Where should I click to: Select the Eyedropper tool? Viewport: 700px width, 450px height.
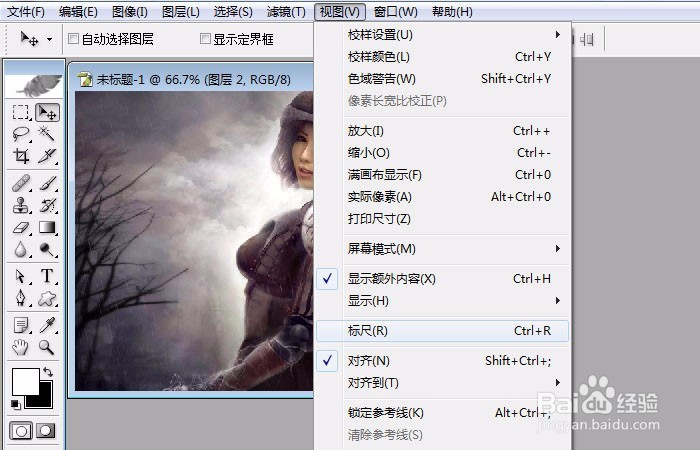pyautogui.click(x=47, y=325)
